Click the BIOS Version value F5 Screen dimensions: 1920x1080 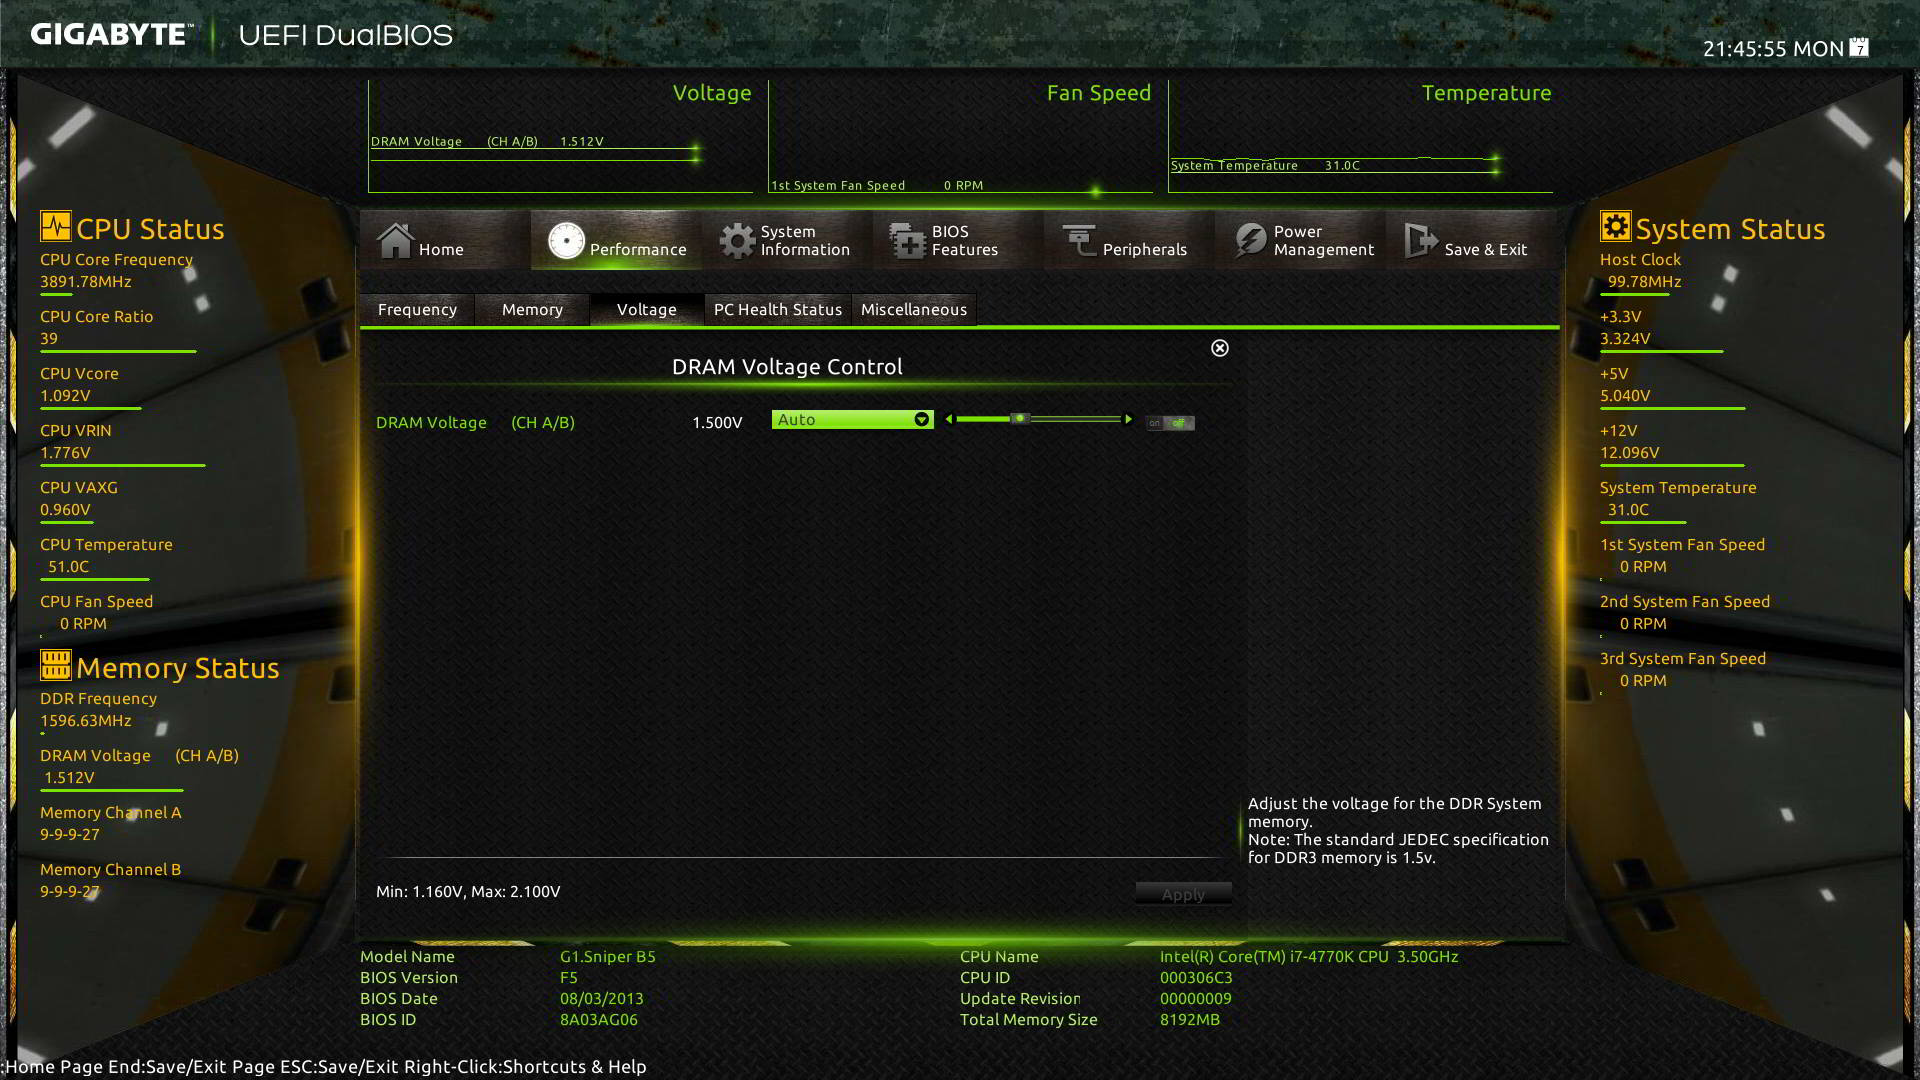pos(569,978)
